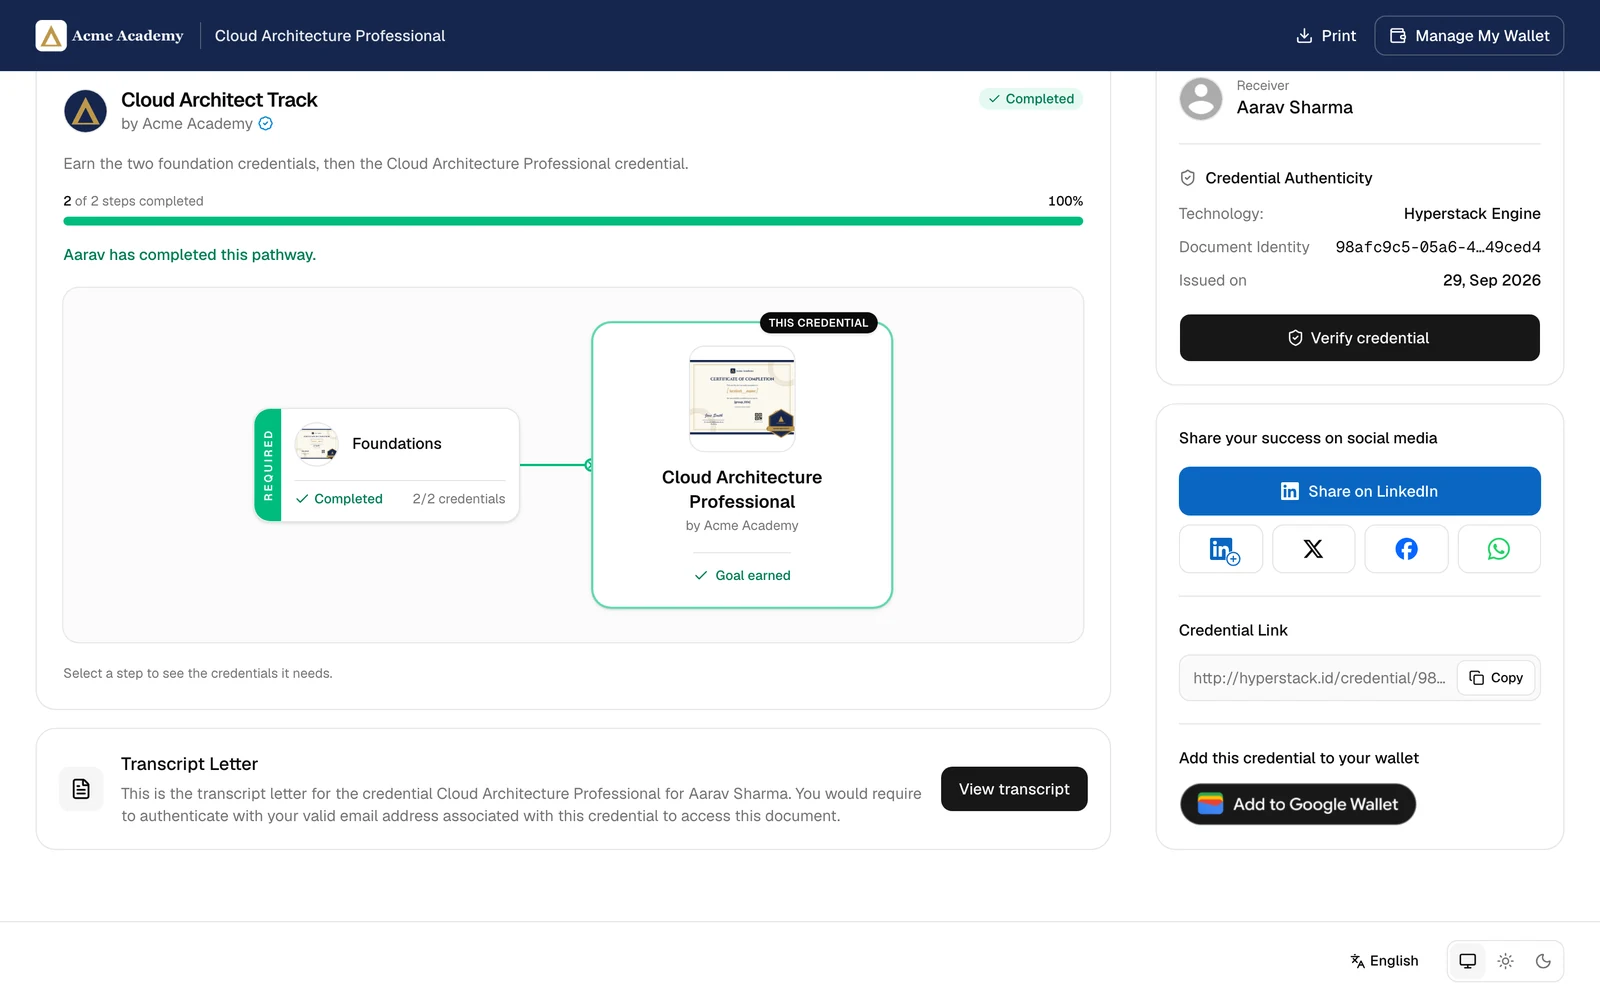Click by Acme Academy under track title

coord(187,124)
